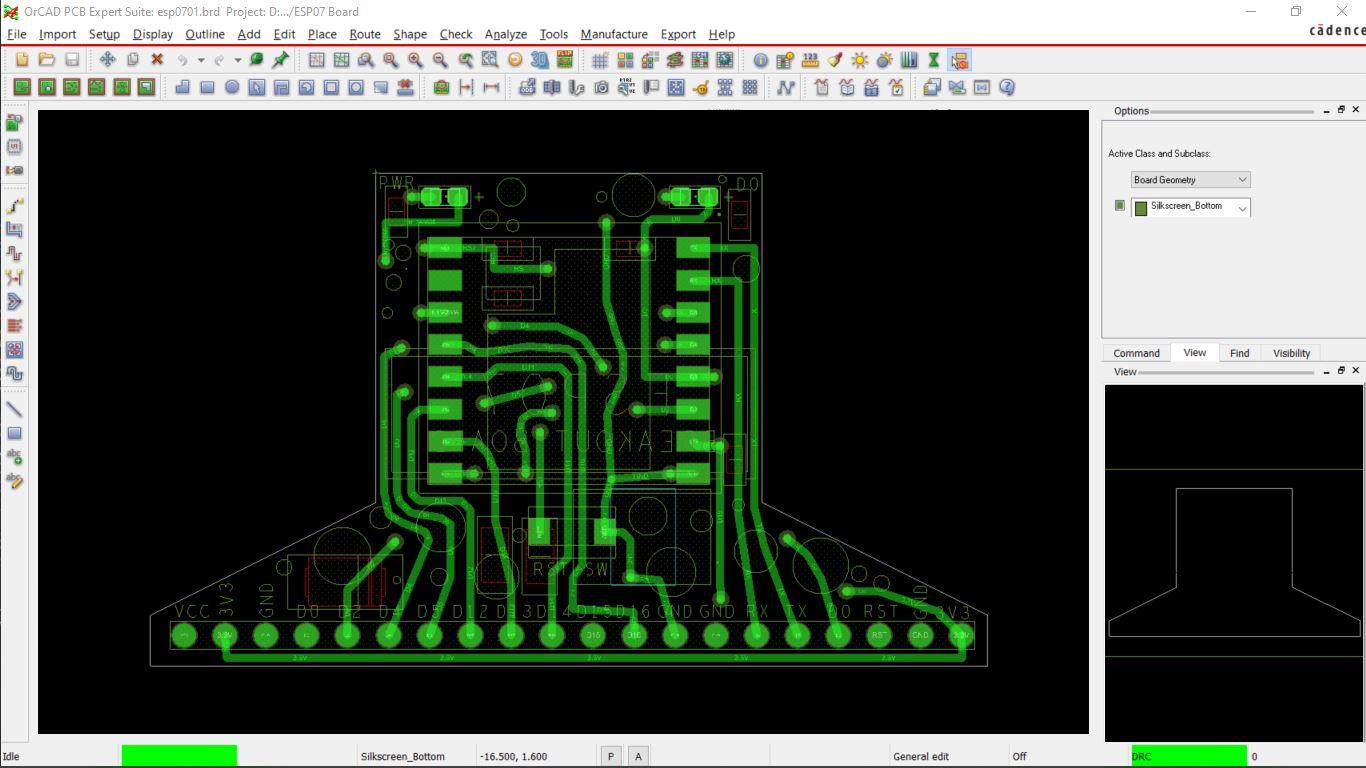Select the add rectangle shape icon
Viewport: 1366px width, 768px height.
point(207,87)
